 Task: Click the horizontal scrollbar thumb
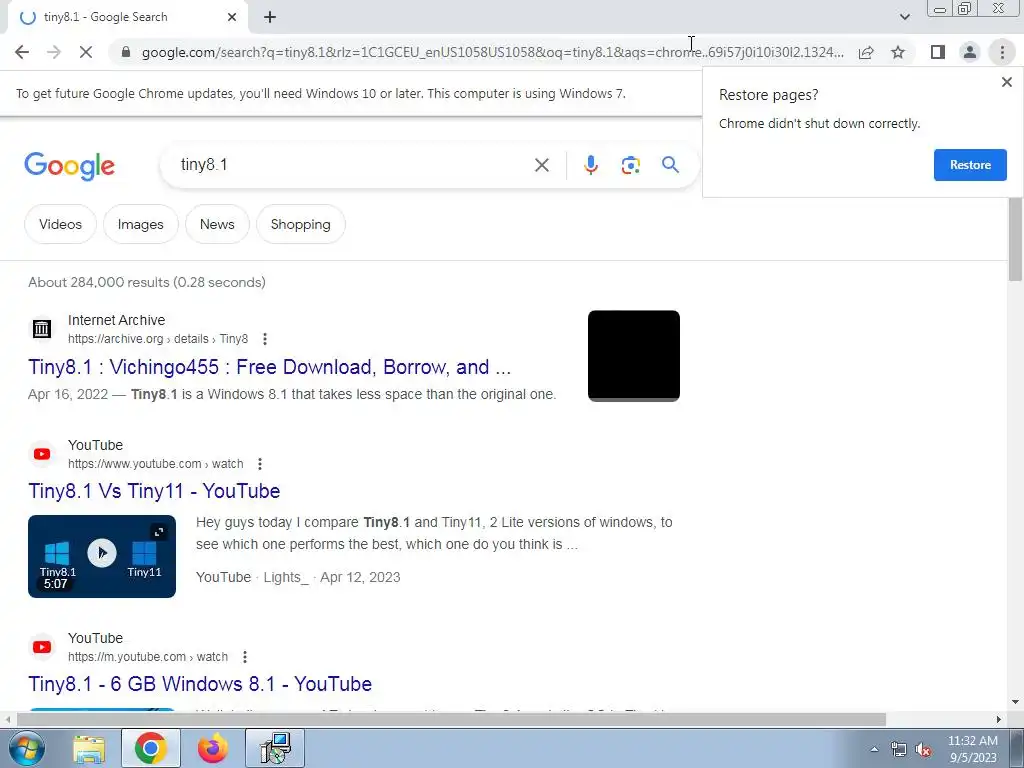point(451,719)
